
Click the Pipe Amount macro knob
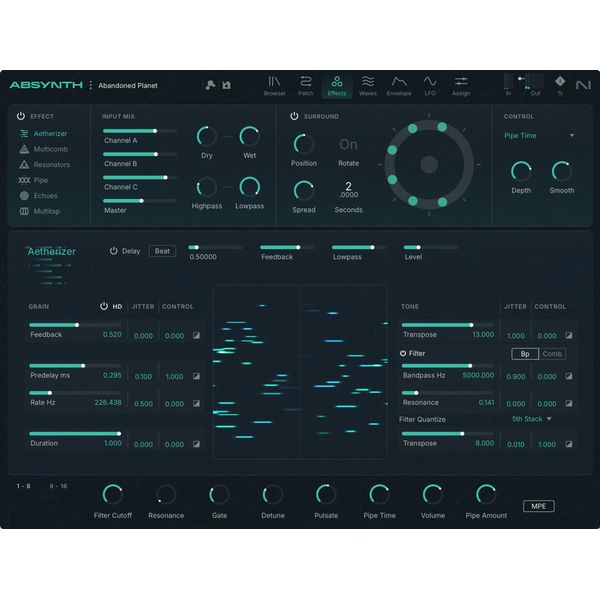pyautogui.click(x=486, y=494)
